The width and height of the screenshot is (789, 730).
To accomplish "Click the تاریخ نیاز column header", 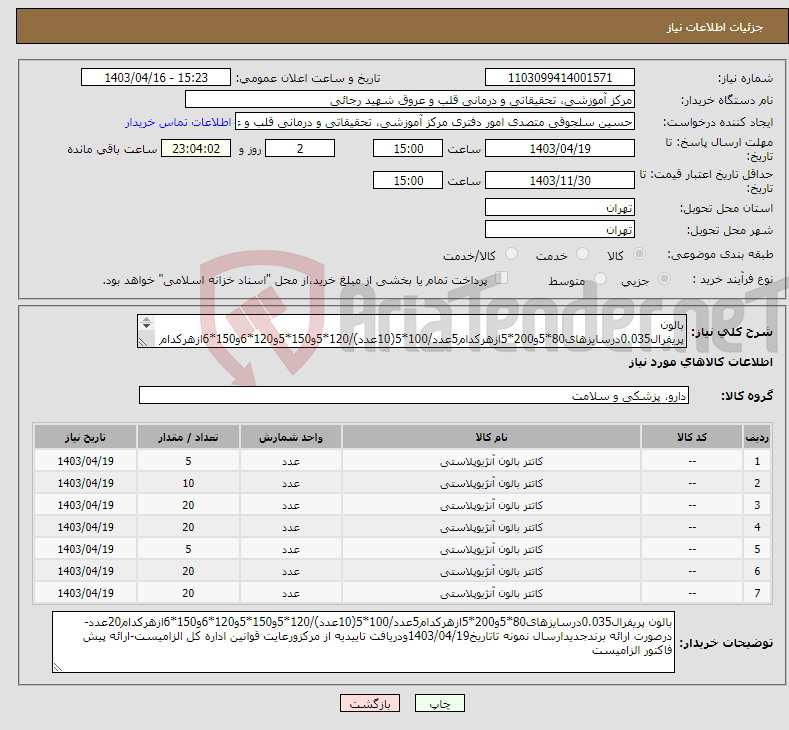I will pyautogui.click(x=86, y=437).
